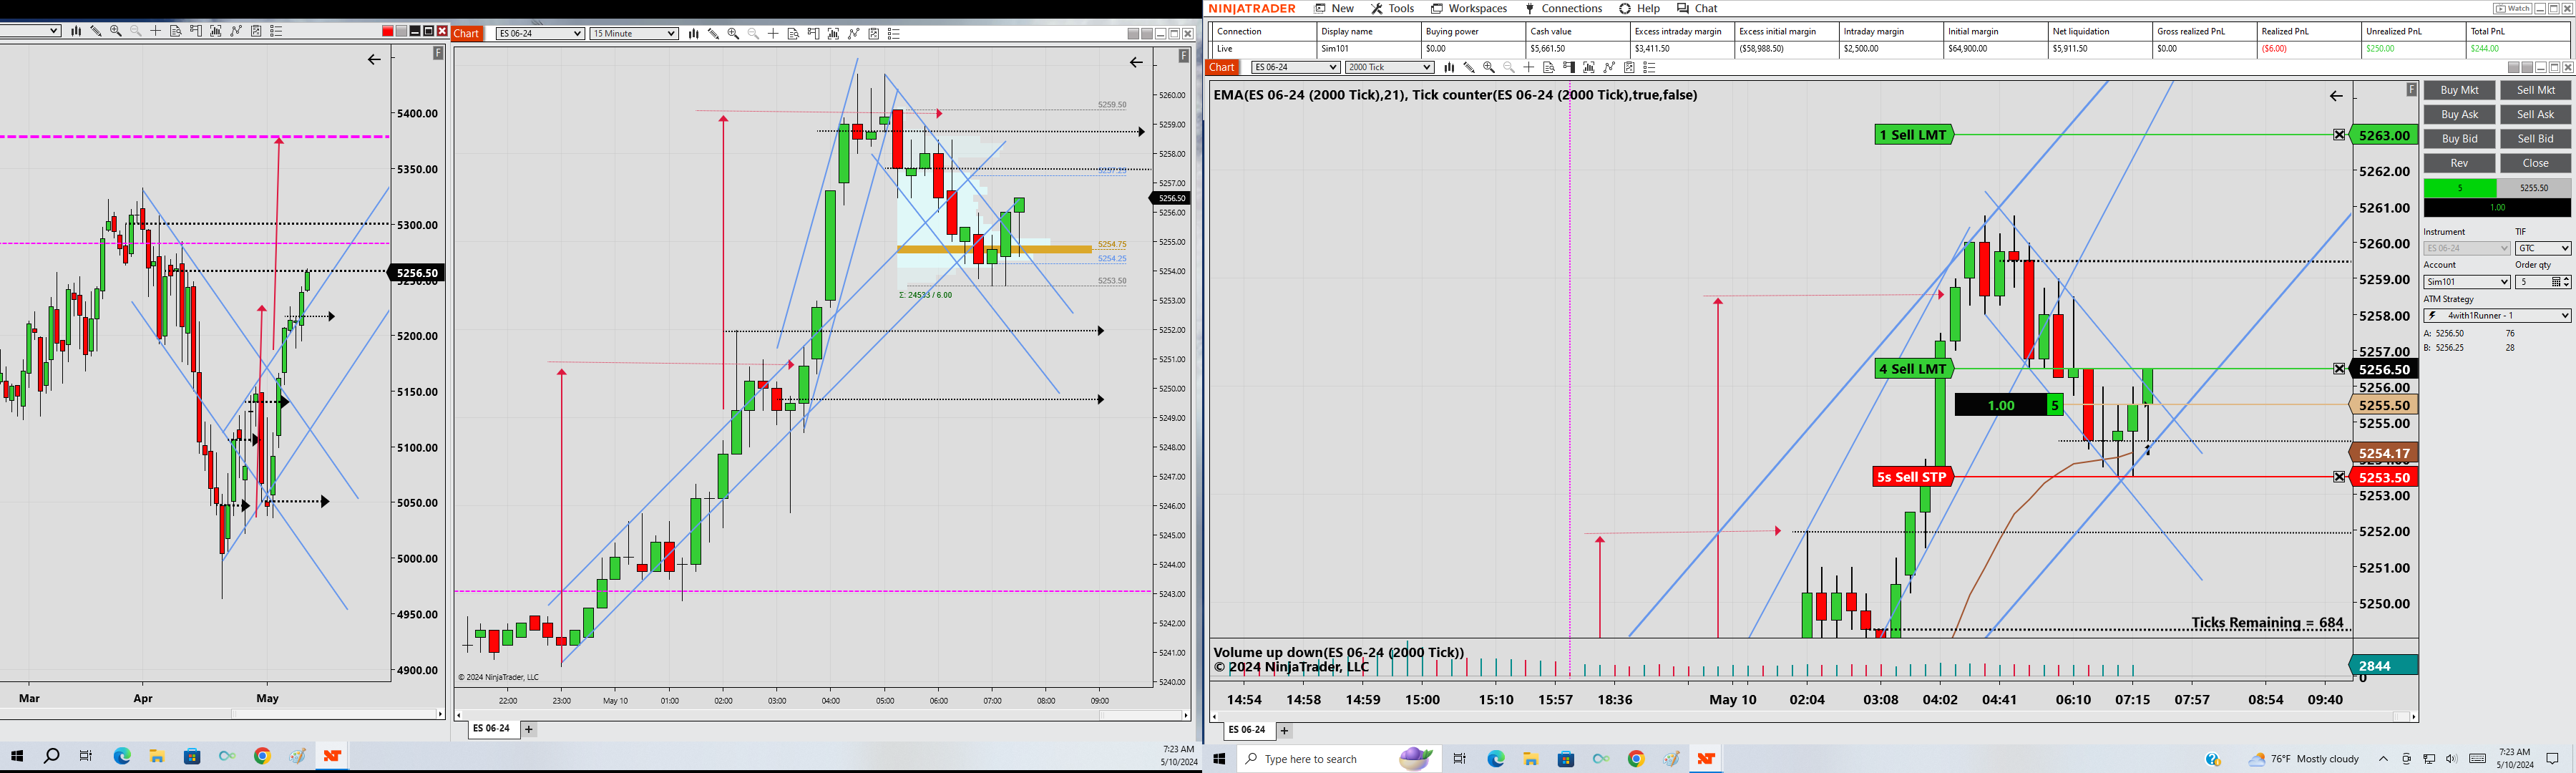Toggle Chart Trader panel in 2000 Tick chart

[x=1569, y=67]
